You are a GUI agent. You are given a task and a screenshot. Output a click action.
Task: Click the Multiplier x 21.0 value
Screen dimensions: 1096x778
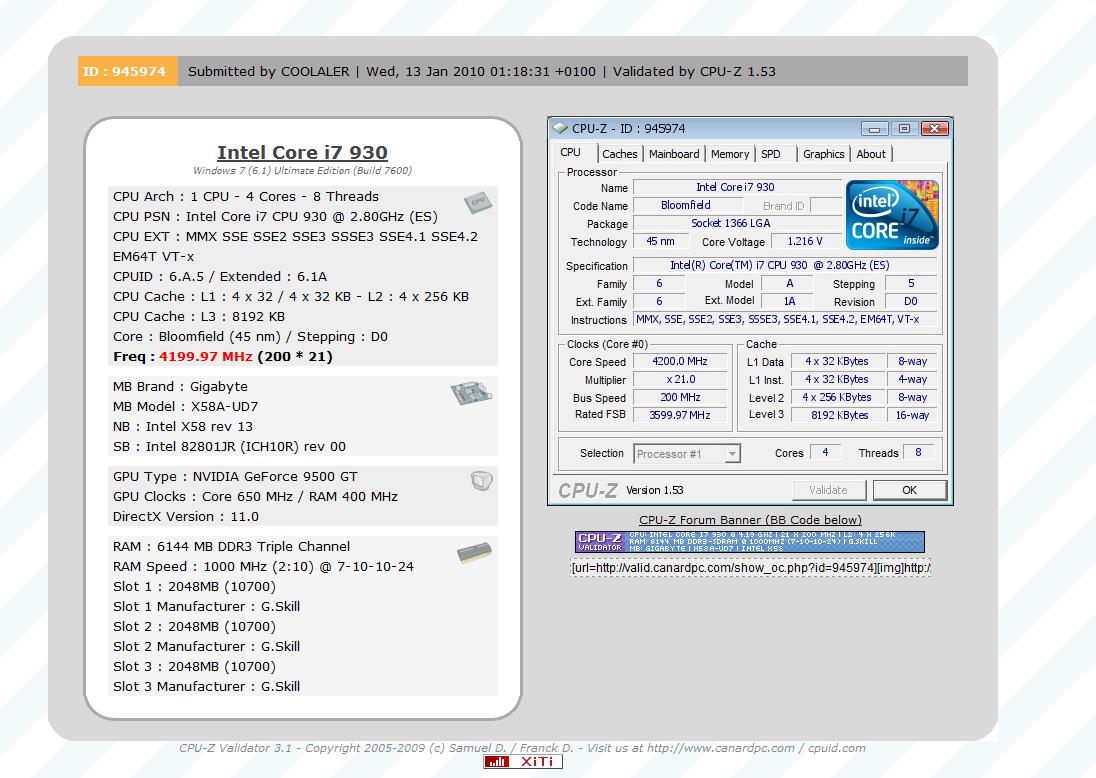pos(679,380)
